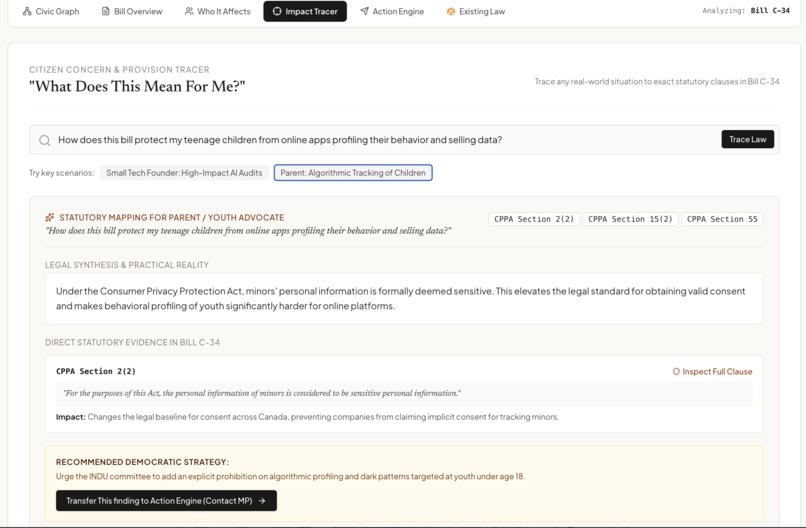Click the Urge the INDU committee recommendation text
The height and width of the screenshot is (528, 806).
click(290, 477)
